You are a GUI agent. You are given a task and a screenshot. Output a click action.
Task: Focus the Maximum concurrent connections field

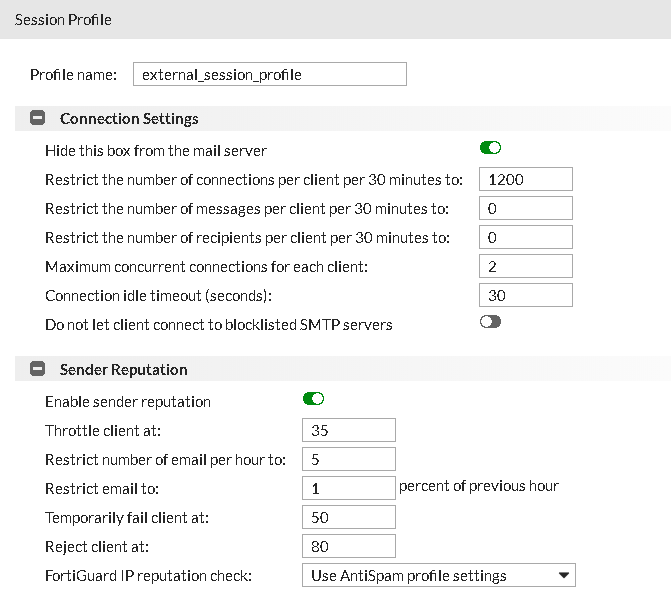[525, 266]
